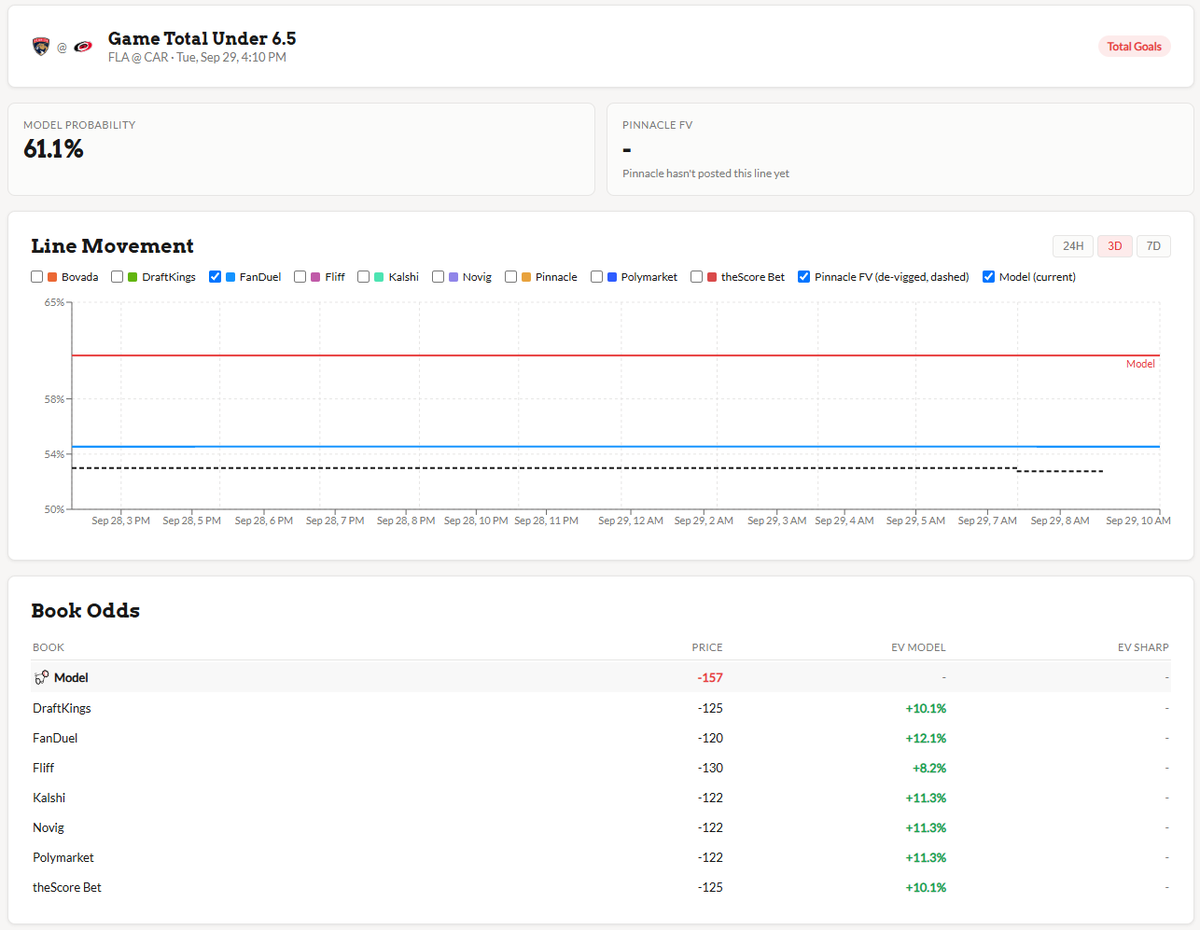Click the FLA @ CAR game date text
1200x930 pixels.
(197, 58)
